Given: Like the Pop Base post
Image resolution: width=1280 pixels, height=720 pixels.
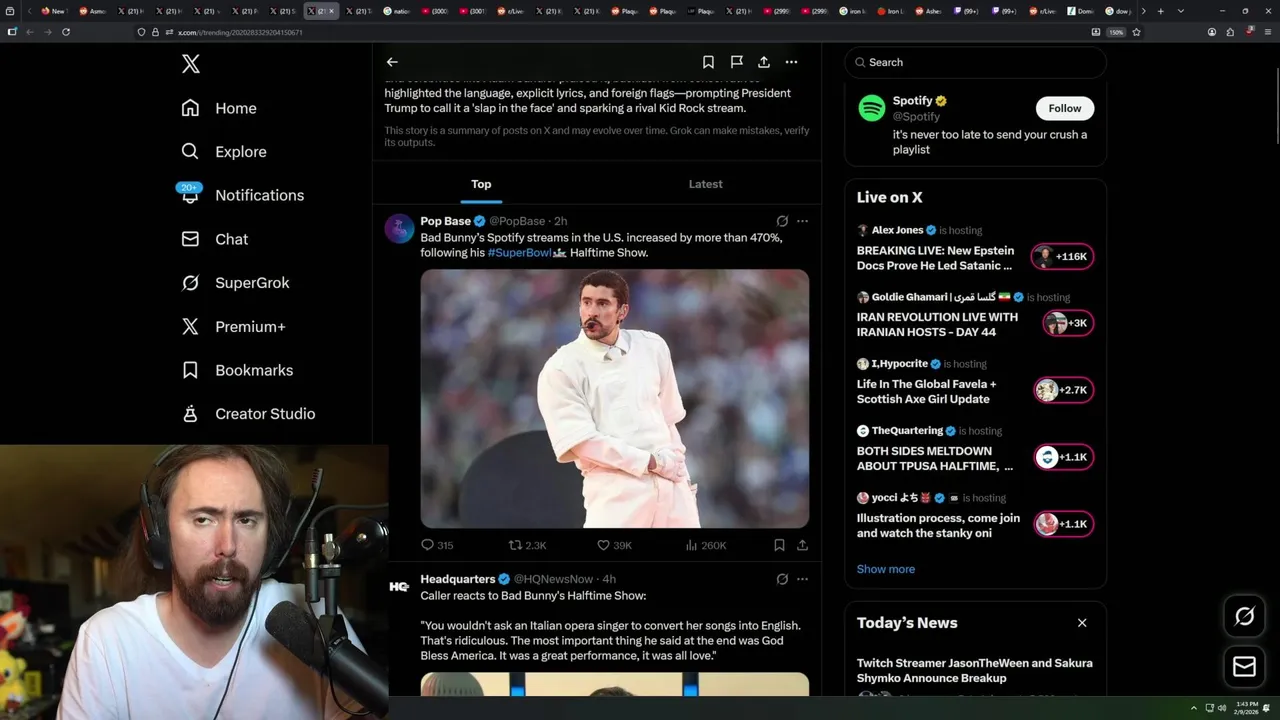Looking at the screenshot, I should tap(614, 545).
